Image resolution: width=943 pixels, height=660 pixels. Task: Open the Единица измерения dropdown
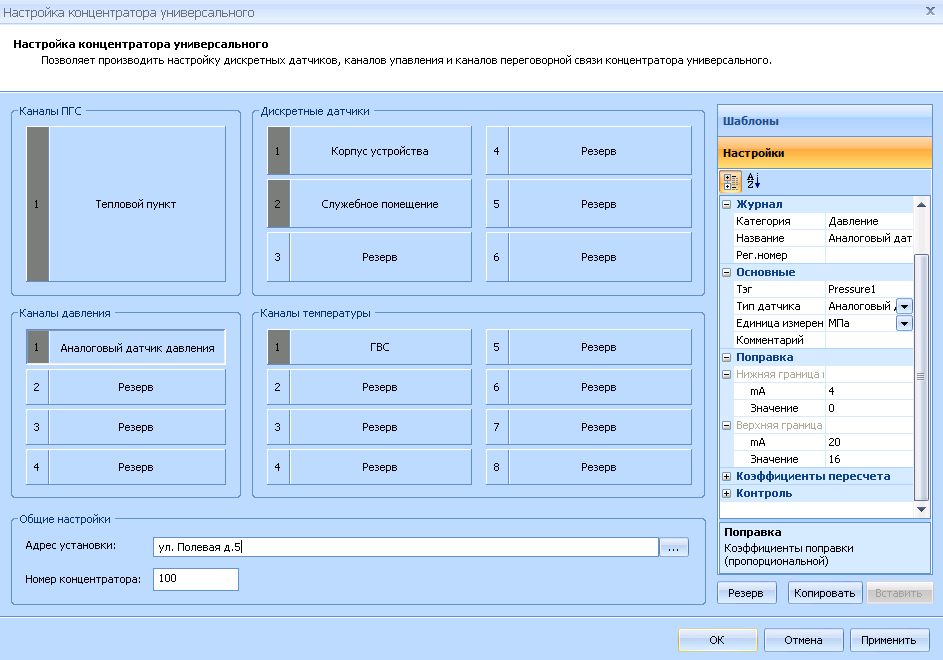tap(904, 323)
